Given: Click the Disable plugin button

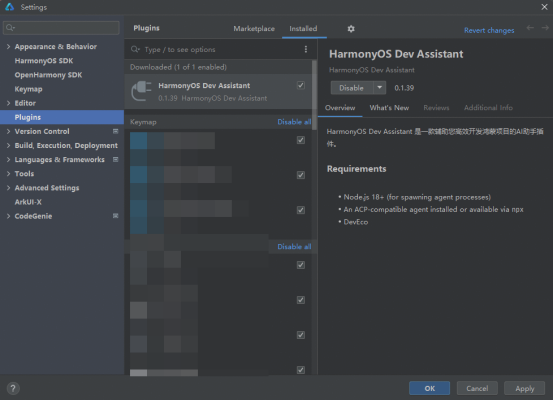Looking at the screenshot, I should [x=352, y=88].
